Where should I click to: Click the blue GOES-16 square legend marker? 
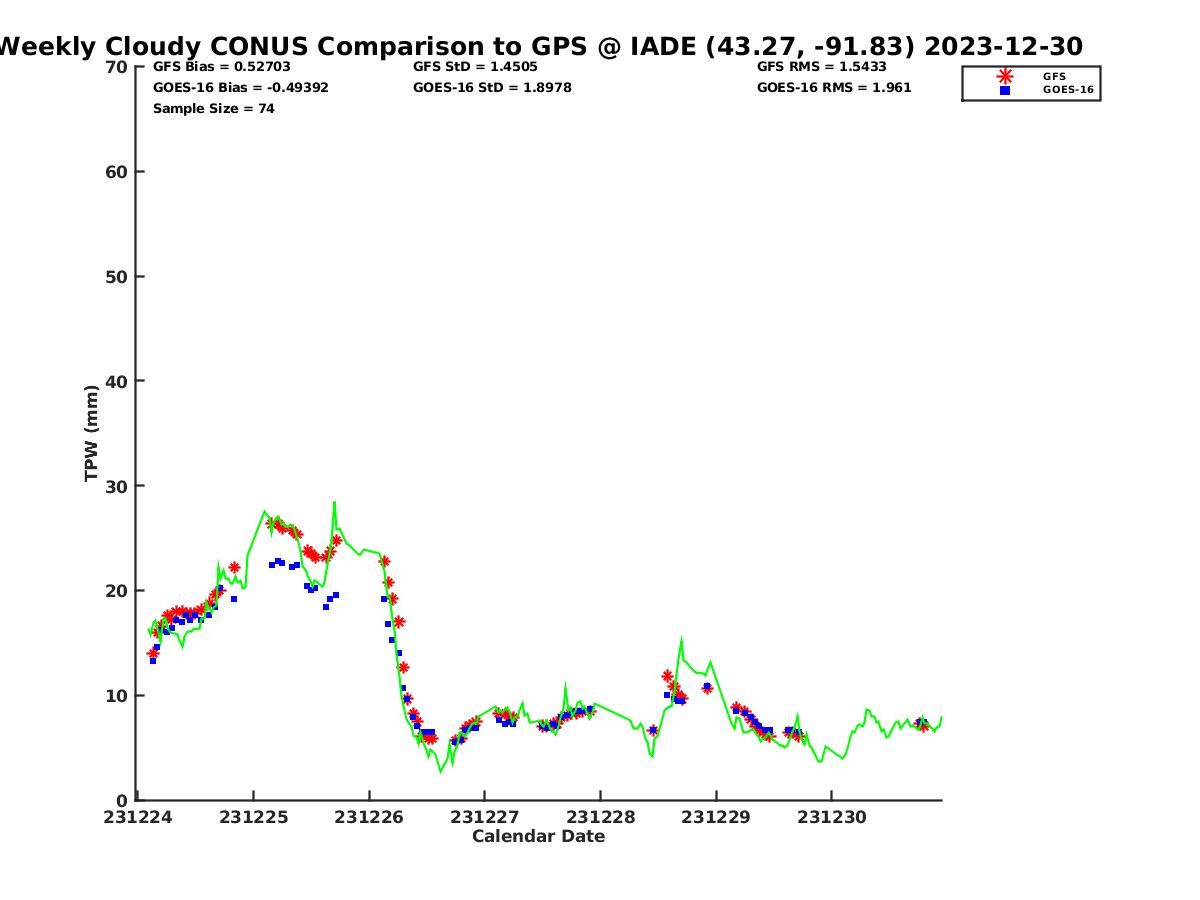(1005, 90)
